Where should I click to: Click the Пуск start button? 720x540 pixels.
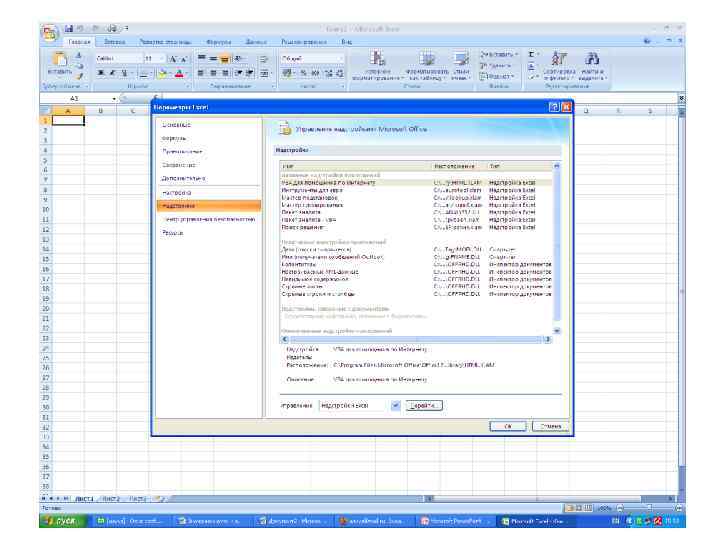61,521
